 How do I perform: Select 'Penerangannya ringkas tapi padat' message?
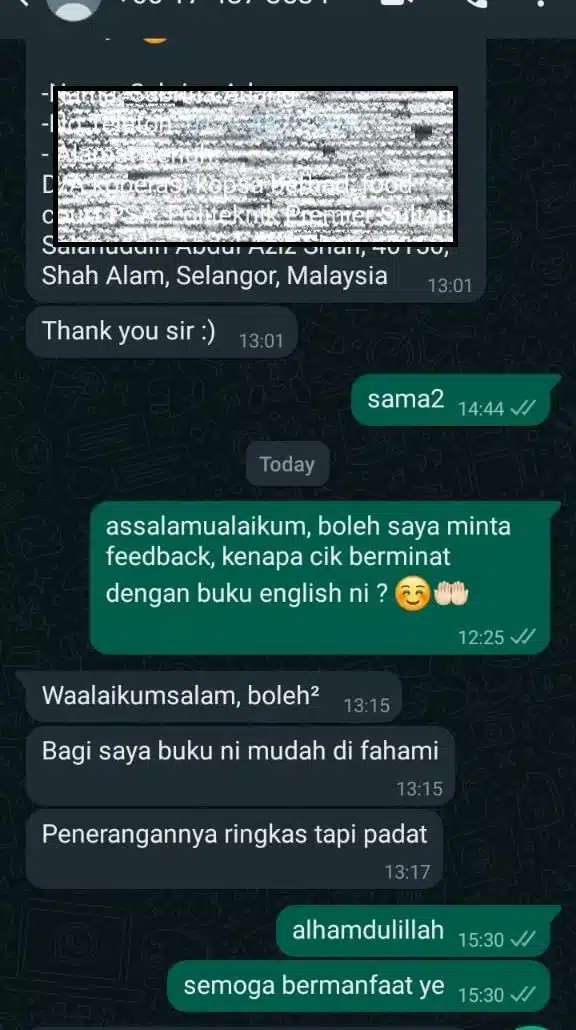(234, 849)
